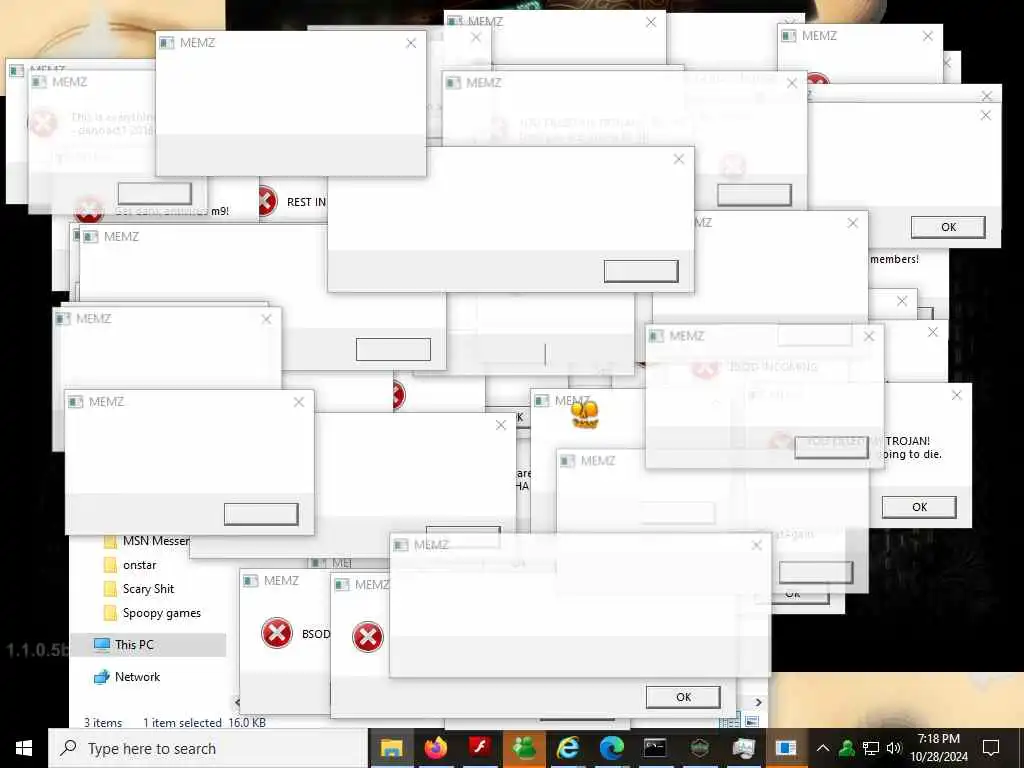The width and height of the screenshot is (1024, 768).
Task: Click the error icon by Get dank antivirus m9
Action: click(89, 210)
